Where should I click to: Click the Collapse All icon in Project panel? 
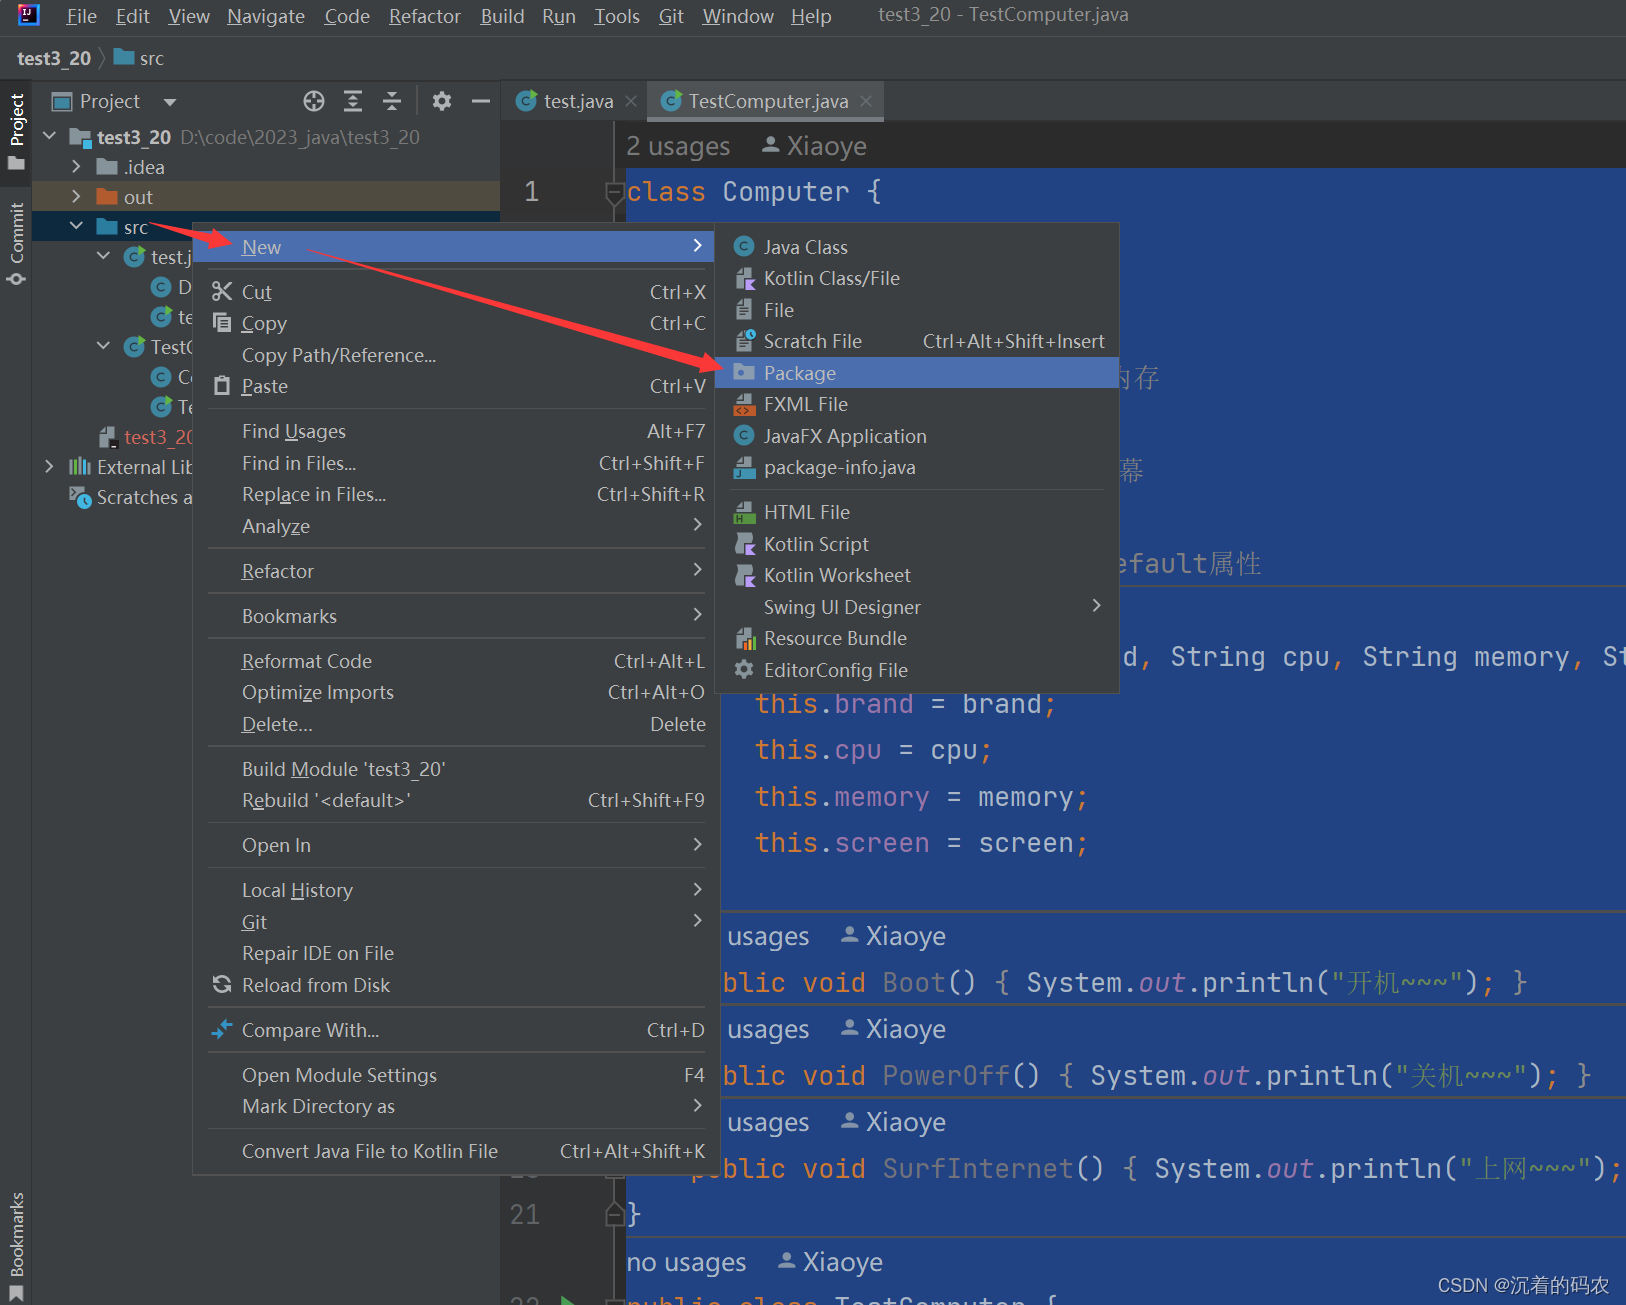coord(392,101)
